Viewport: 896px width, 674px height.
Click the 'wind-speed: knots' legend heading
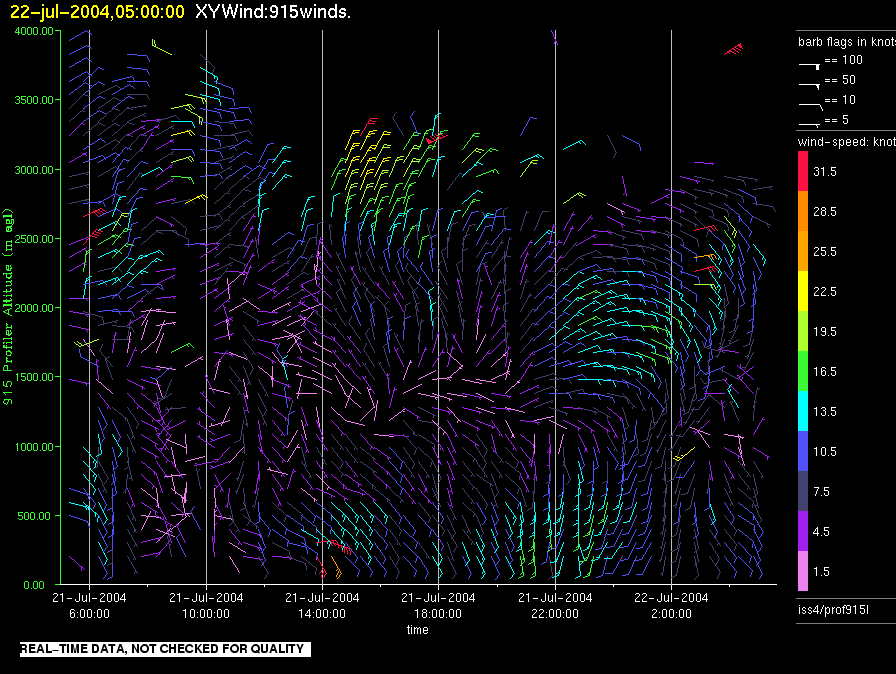pyautogui.click(x=846, y=142)
